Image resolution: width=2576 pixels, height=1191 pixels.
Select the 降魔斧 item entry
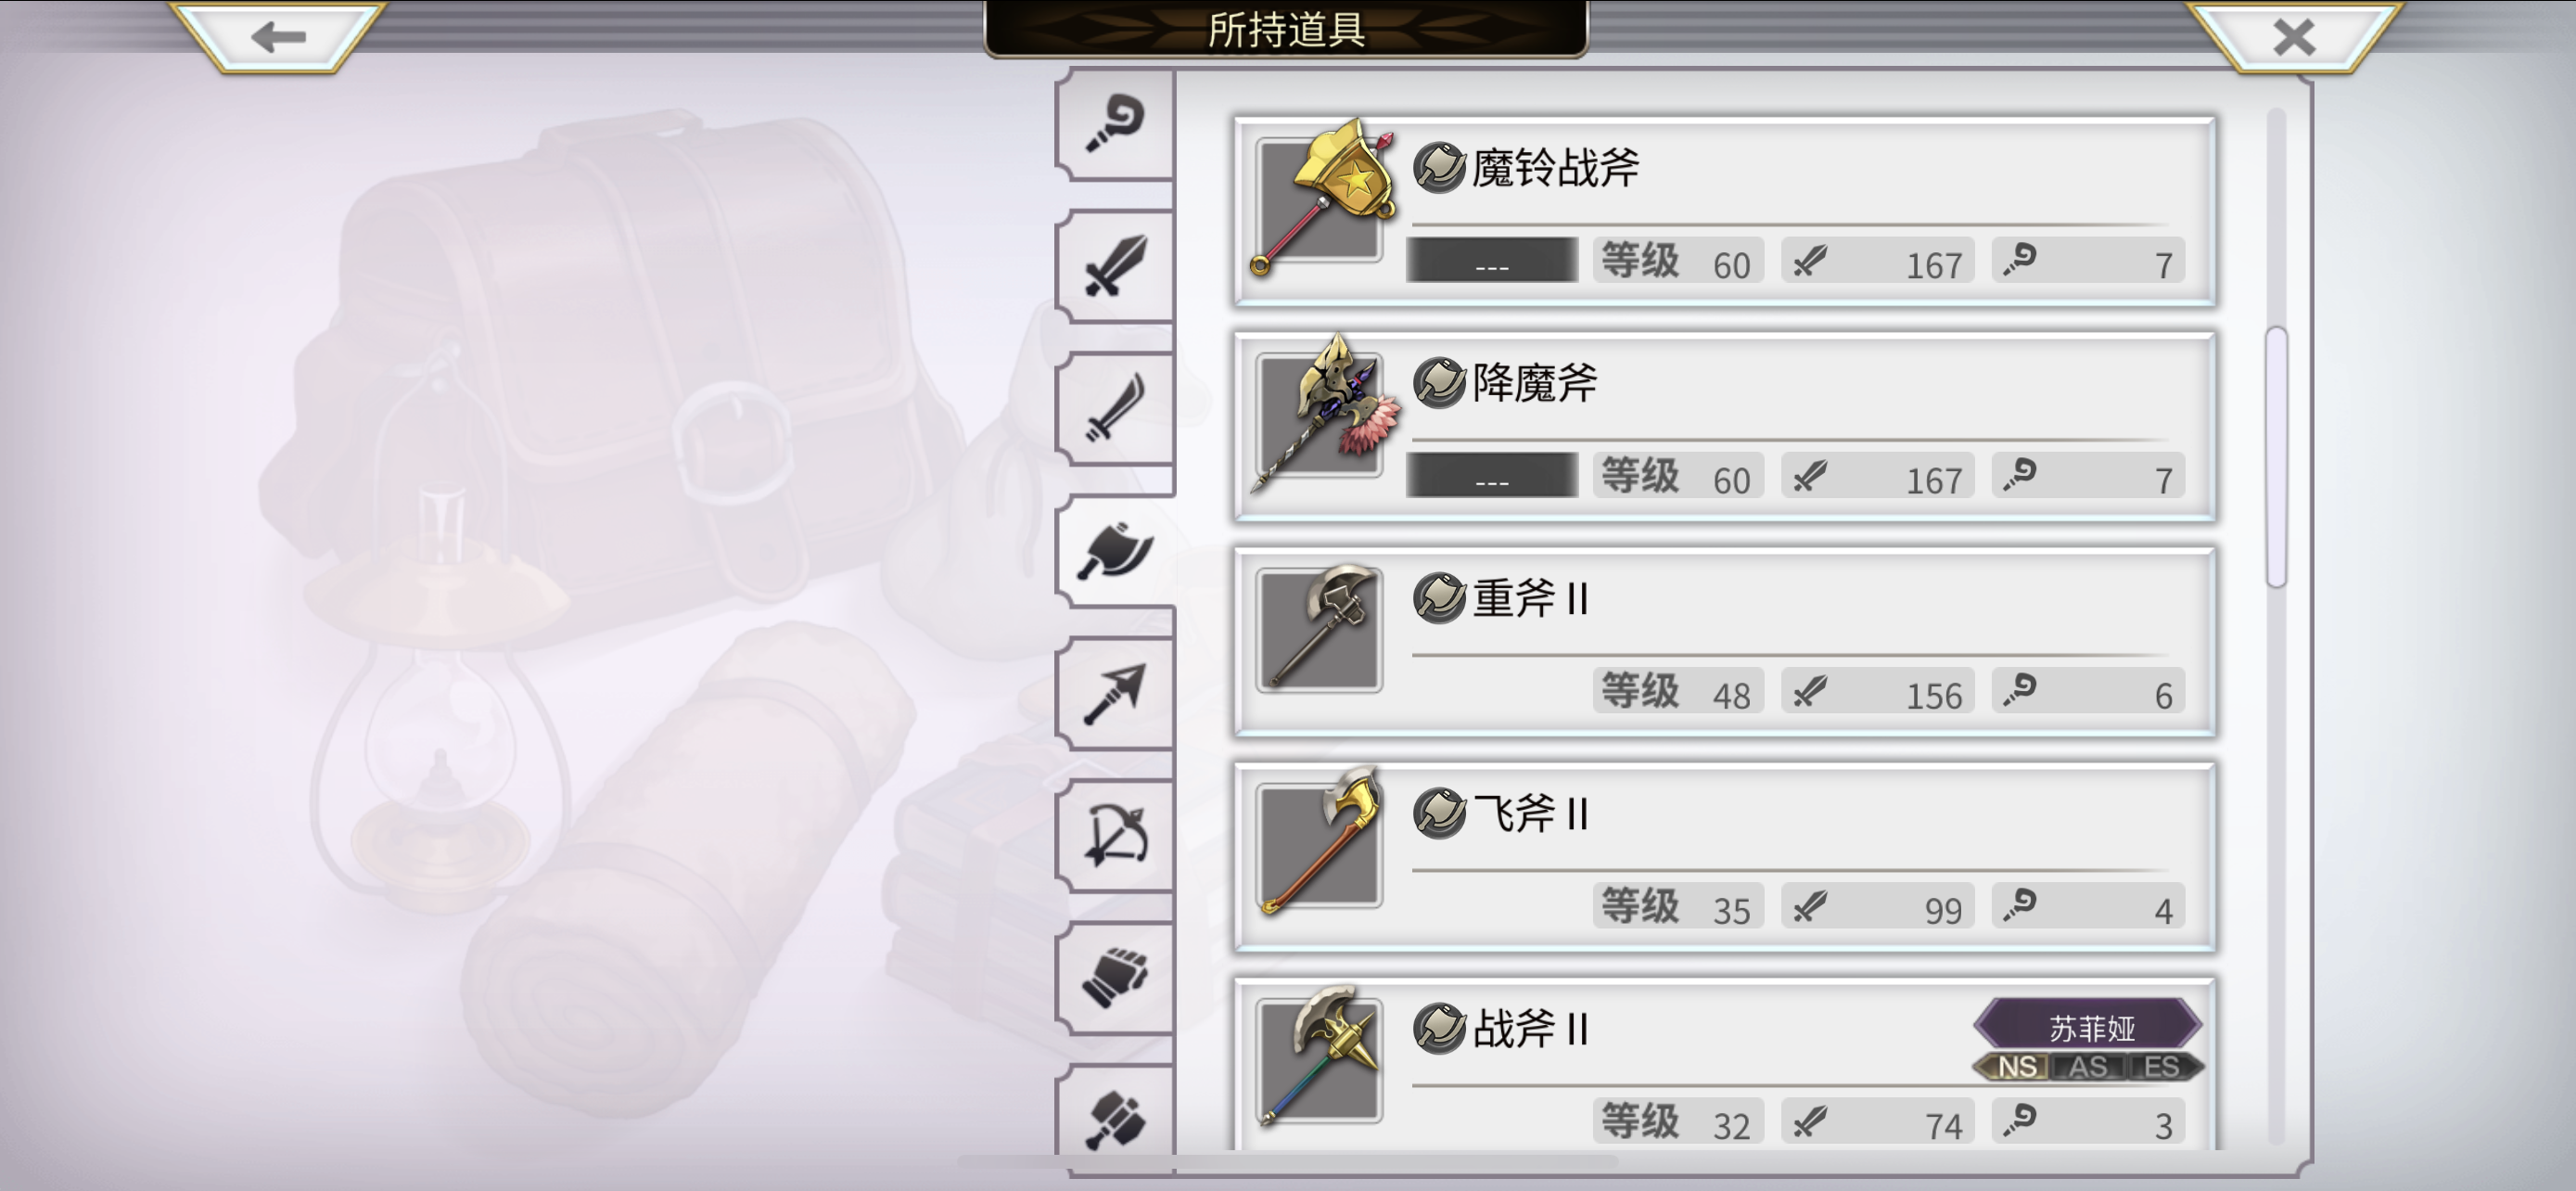(1725, 427)
